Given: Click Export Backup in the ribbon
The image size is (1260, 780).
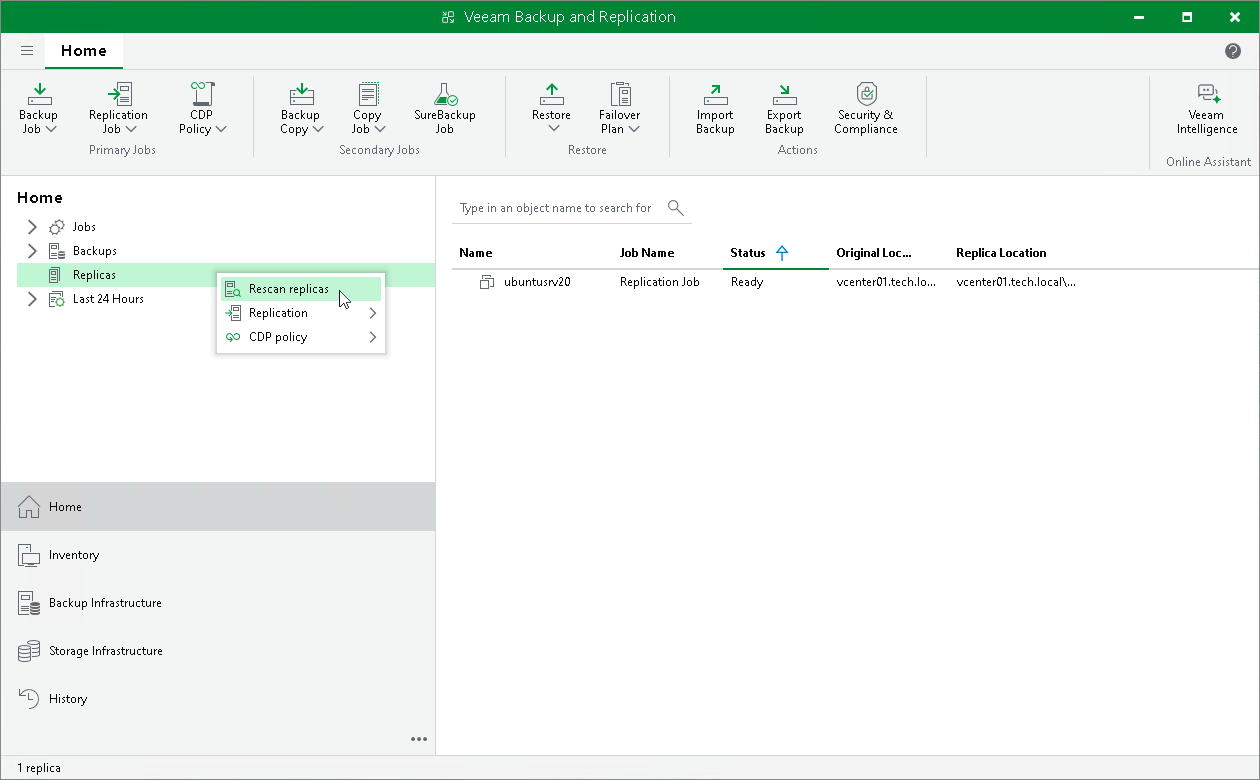Looking at the screenshot, I should pyautogui.click(x=784, y=109).
